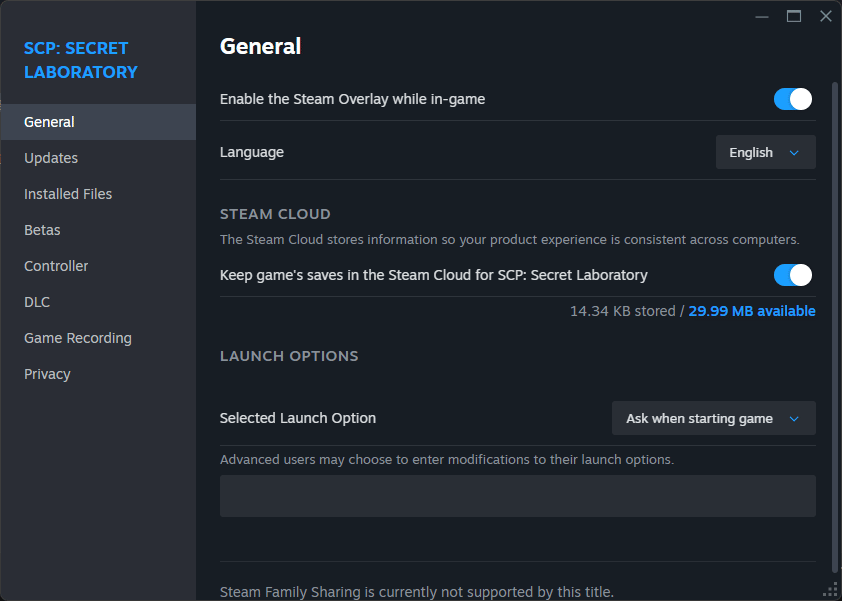Click the 'Advanced users may choose' hint text
The height and width of the screenshot is (601, 842).
pyautogui.click(x=447, y=460)
